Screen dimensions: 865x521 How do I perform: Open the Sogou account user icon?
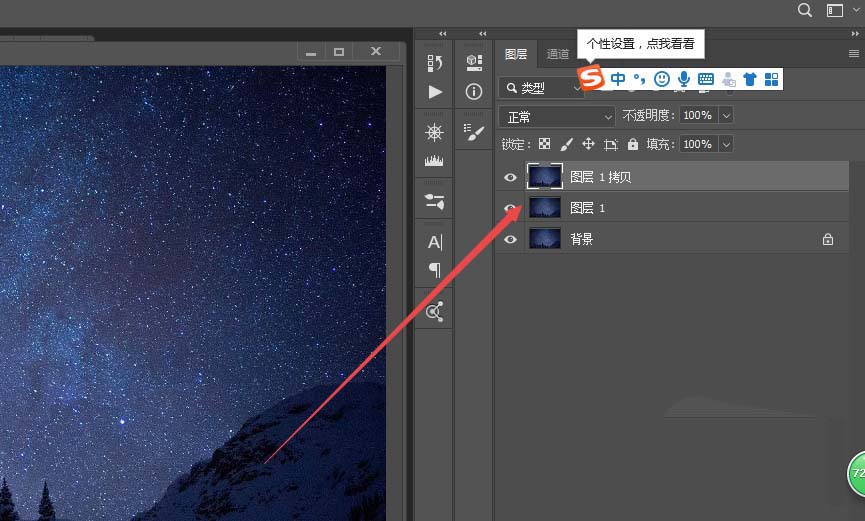[x=728, y=79]
